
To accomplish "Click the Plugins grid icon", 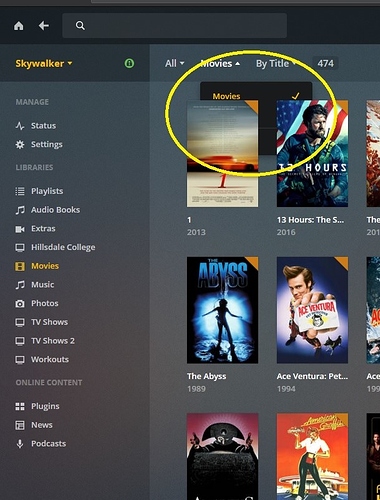I will pos(20,406).
